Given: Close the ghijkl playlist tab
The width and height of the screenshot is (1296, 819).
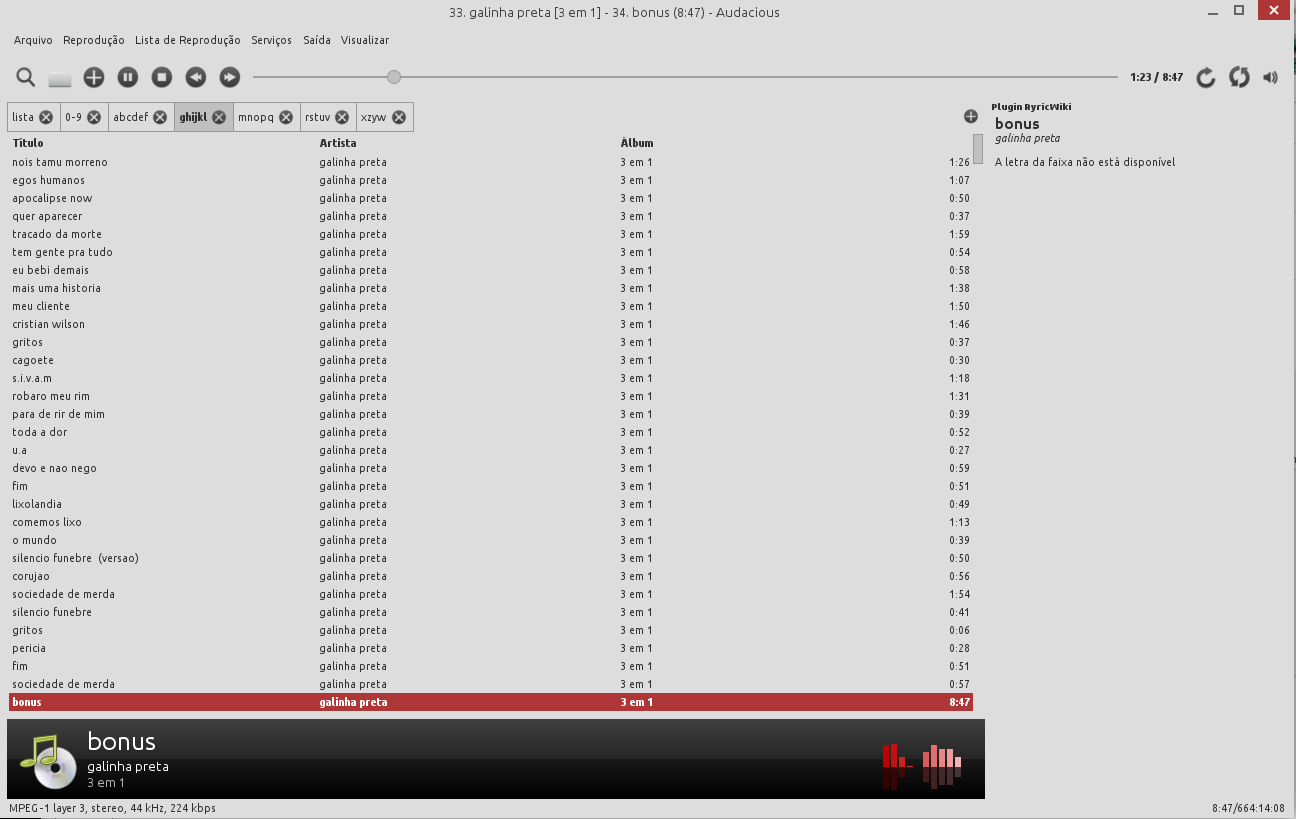Looking at the screenshot, I should 219,117.
